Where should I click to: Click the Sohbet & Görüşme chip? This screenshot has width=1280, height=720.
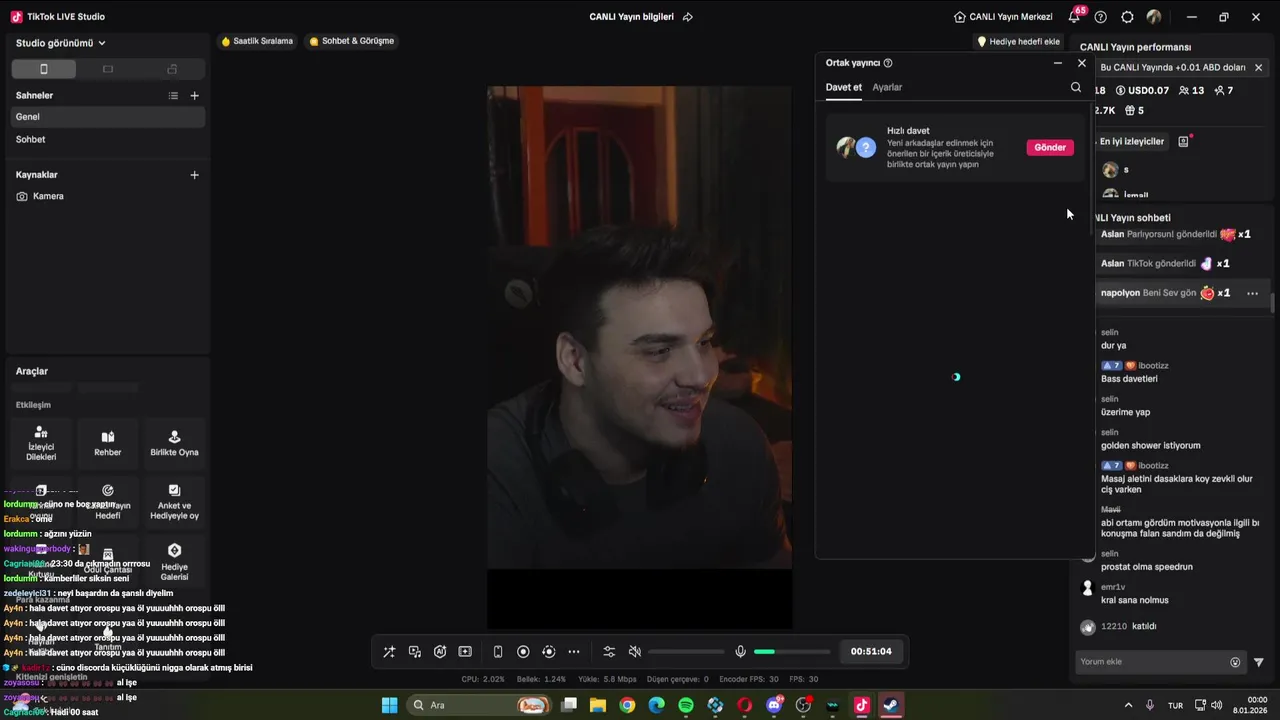(x=352, y=41)
